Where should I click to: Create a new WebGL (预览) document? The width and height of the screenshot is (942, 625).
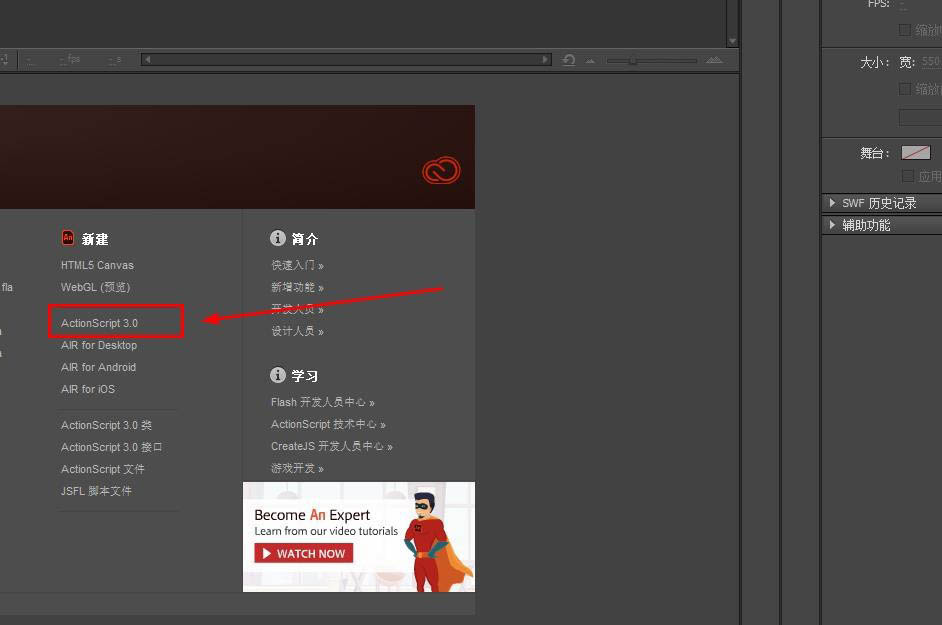pos(96,287)
